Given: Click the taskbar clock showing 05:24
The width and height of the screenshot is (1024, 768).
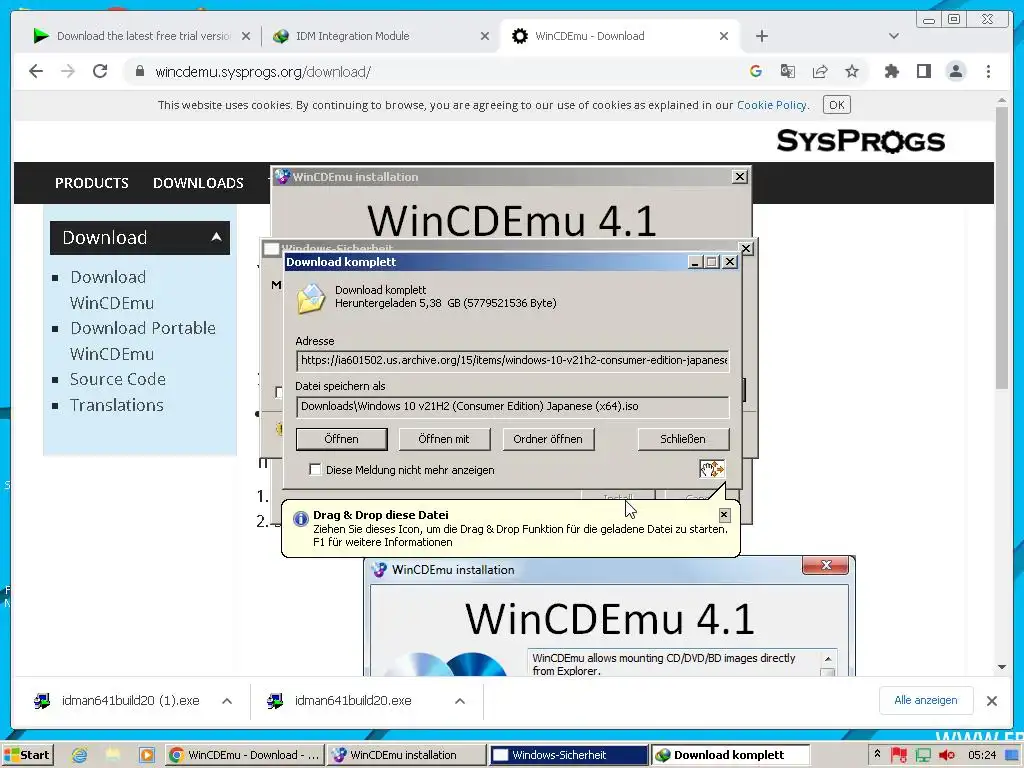Looking at the screenshot, I should pos(982,755).
